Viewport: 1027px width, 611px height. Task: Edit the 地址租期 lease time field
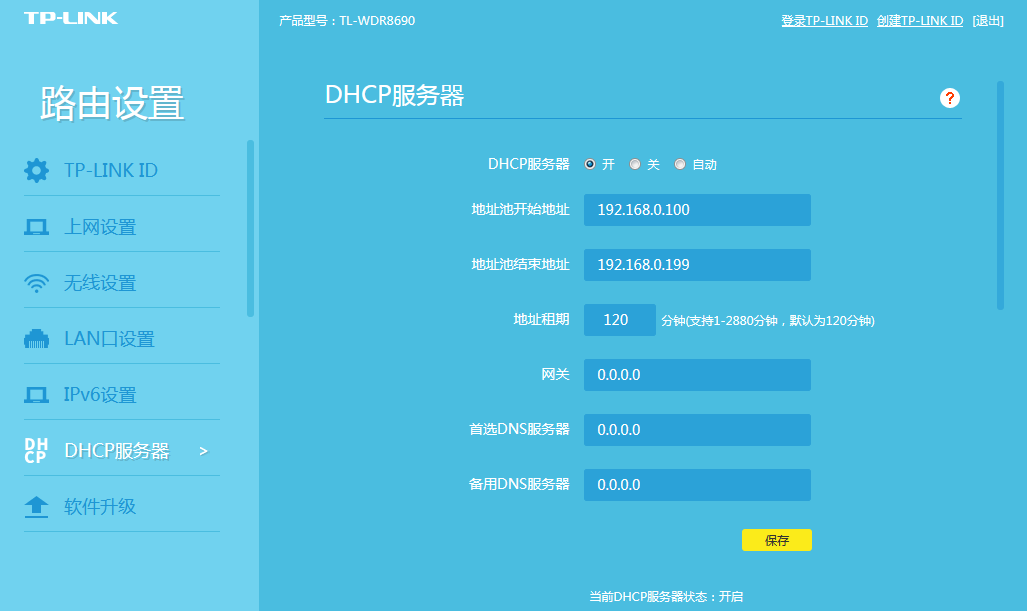619,320
